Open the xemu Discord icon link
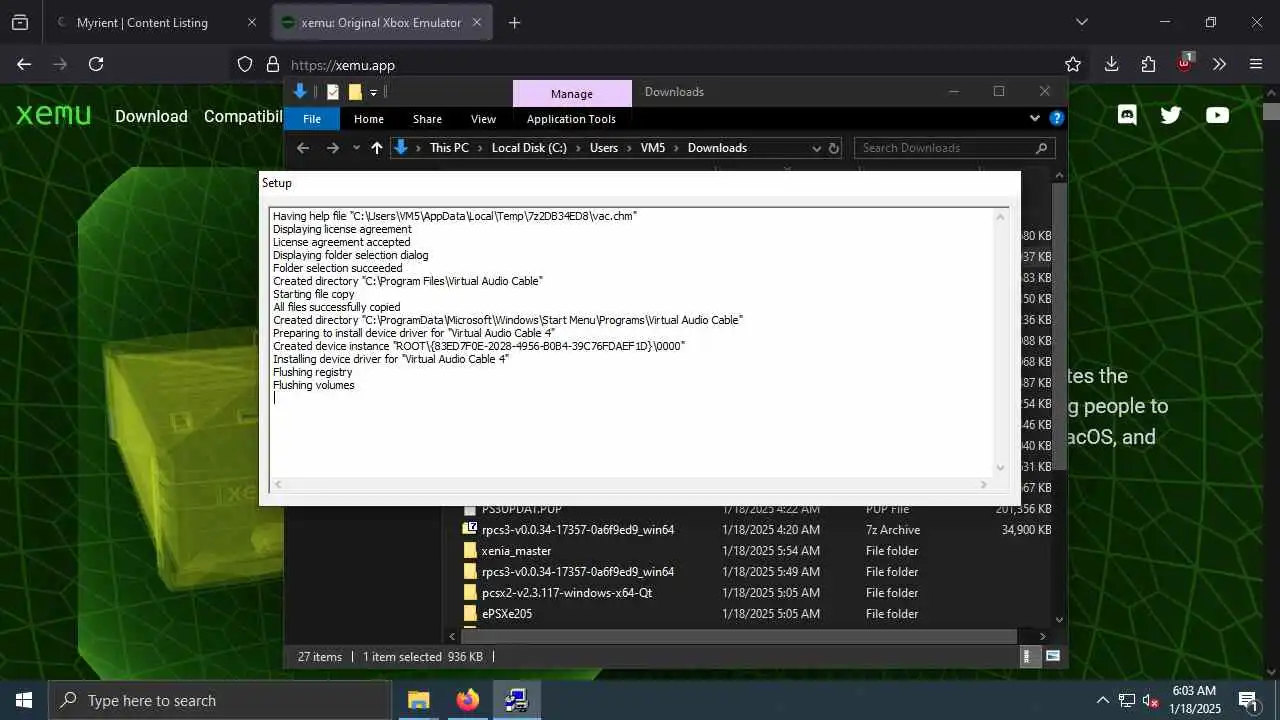The width and height of the screenshot is (1280, 720). [1127, 115]
